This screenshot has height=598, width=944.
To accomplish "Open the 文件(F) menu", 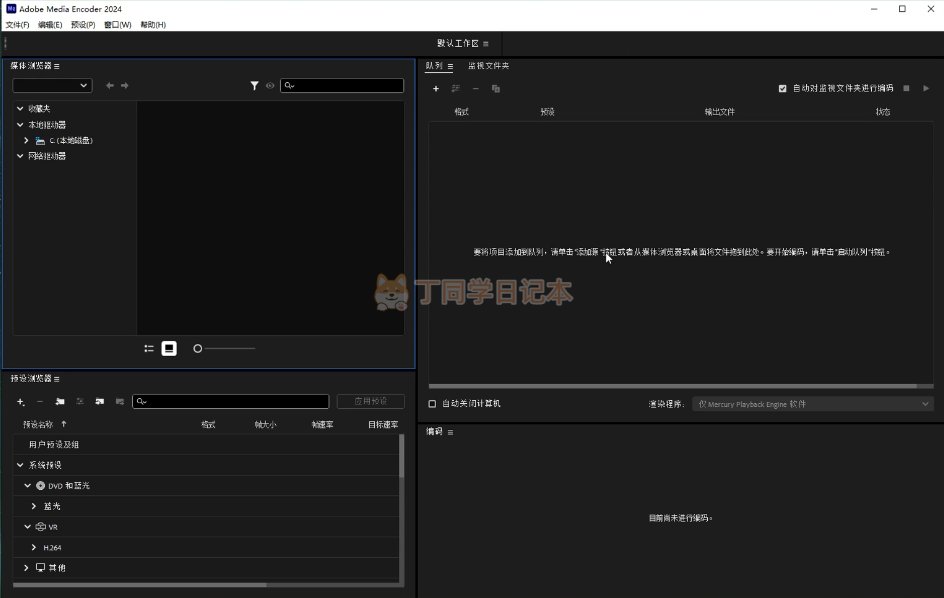I will 17,25.
